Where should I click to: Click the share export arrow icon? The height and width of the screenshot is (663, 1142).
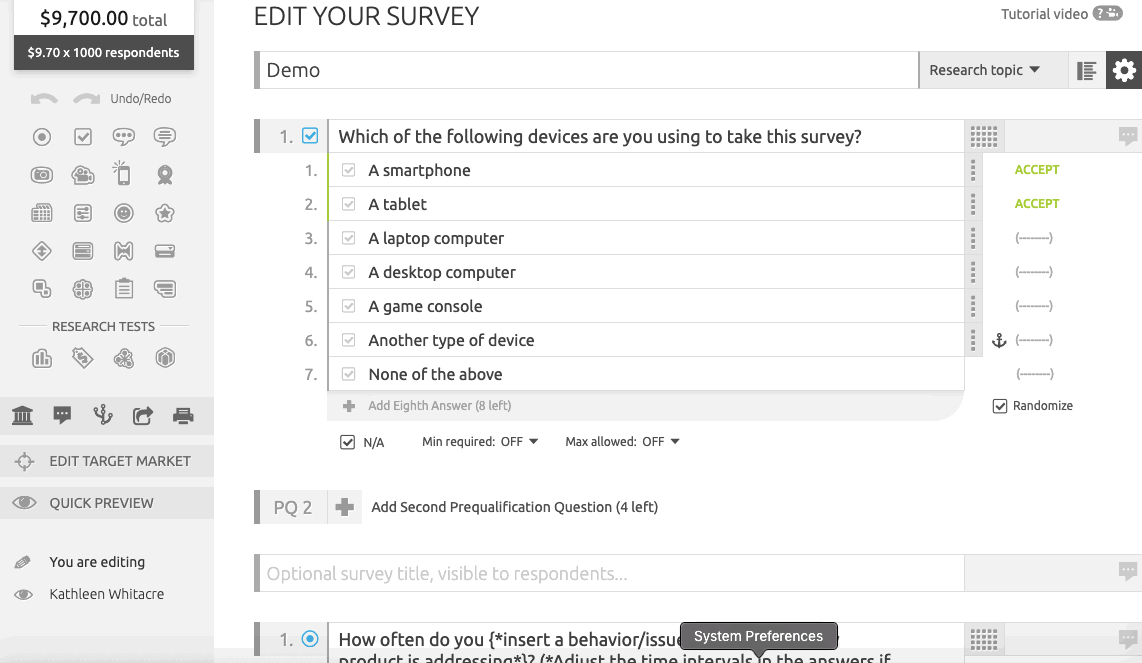click(143, 416)
